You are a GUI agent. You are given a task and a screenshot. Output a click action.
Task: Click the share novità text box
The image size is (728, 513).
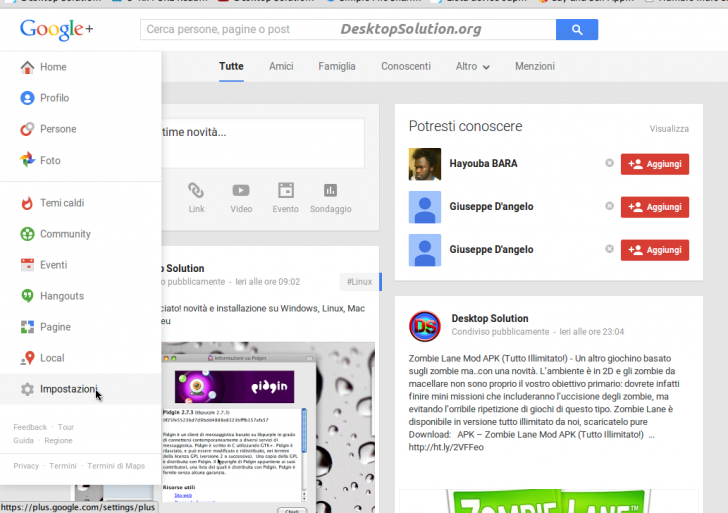tap(262, 143)
